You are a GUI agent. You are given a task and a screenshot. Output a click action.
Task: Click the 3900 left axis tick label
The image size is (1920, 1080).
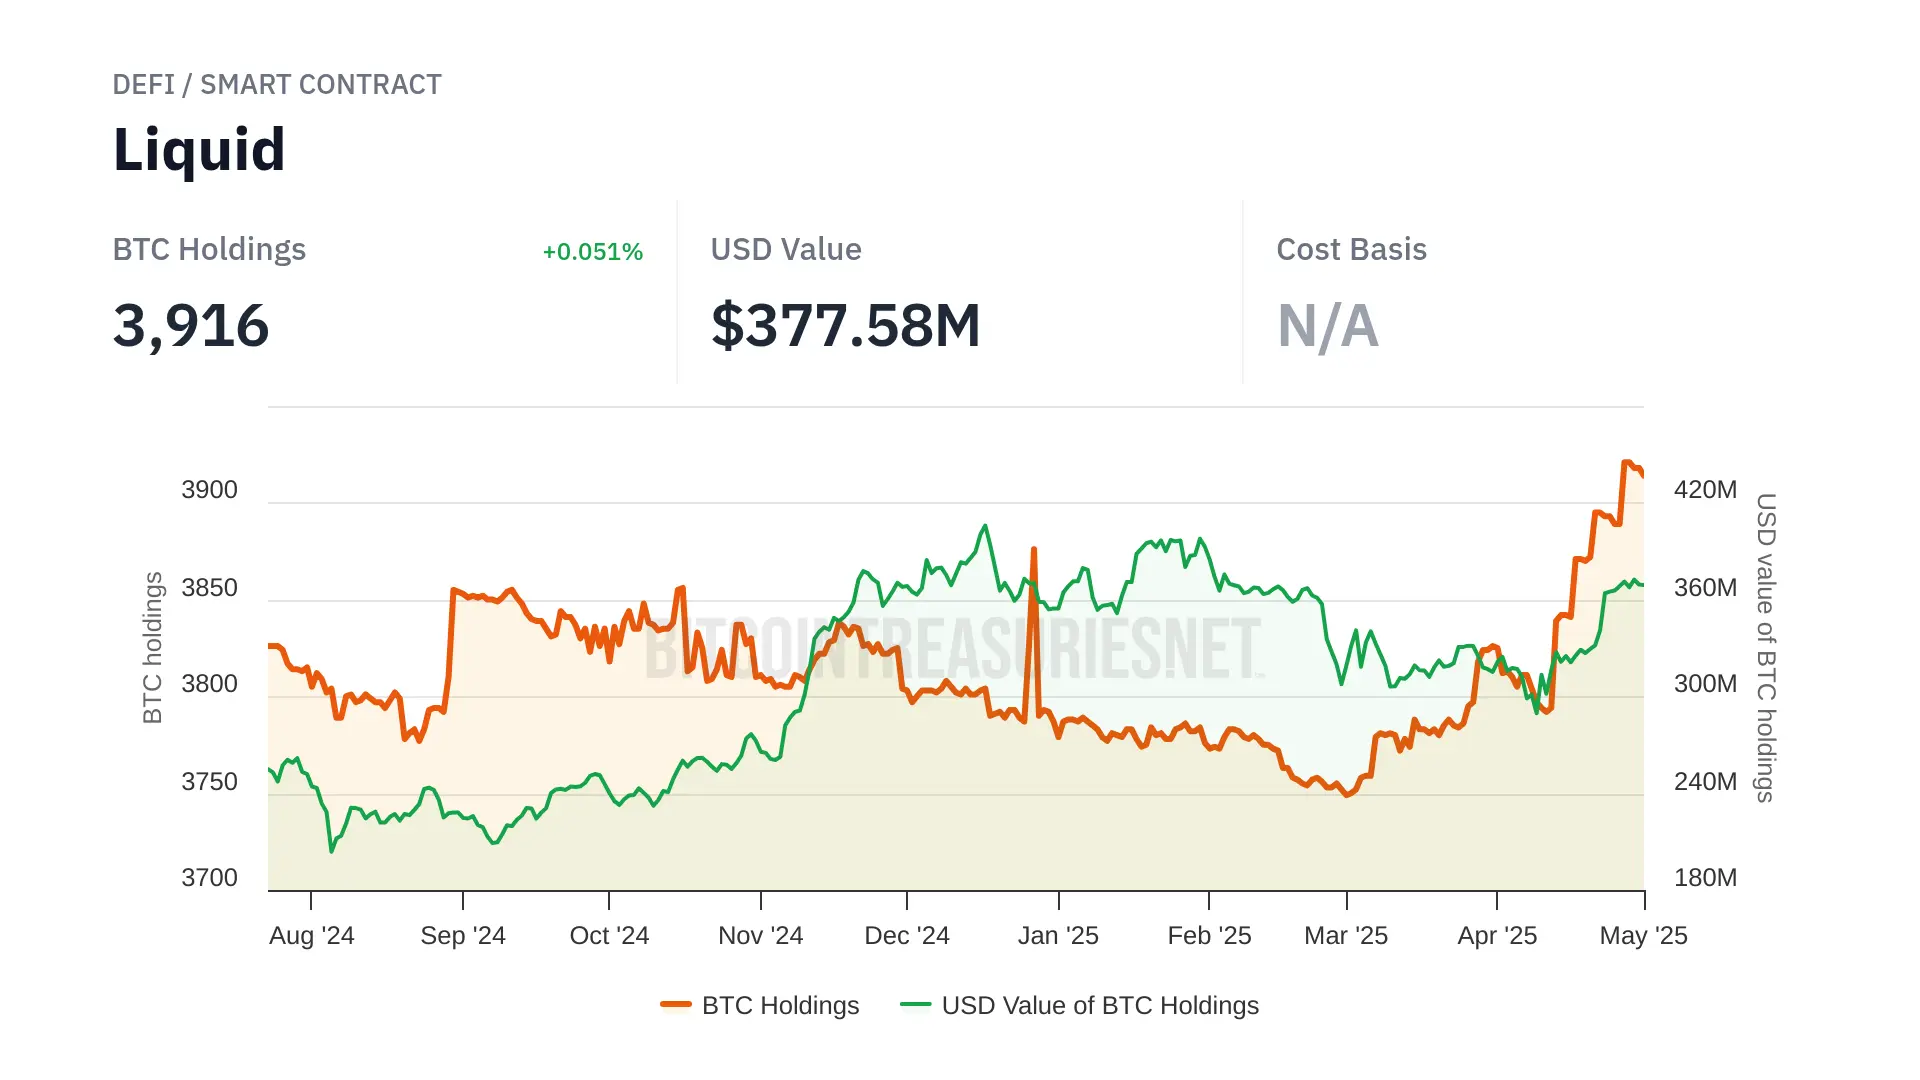coord(209,490)
